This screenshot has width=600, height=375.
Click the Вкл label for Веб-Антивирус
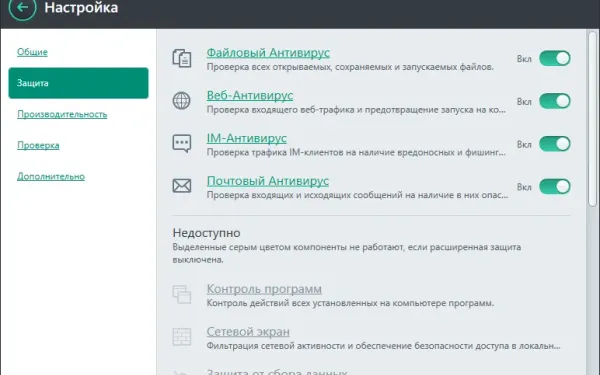524,102
